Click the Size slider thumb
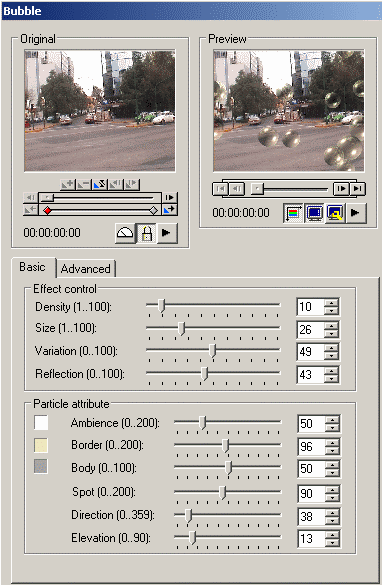This screenshot has height=585, width=382. 181,329
